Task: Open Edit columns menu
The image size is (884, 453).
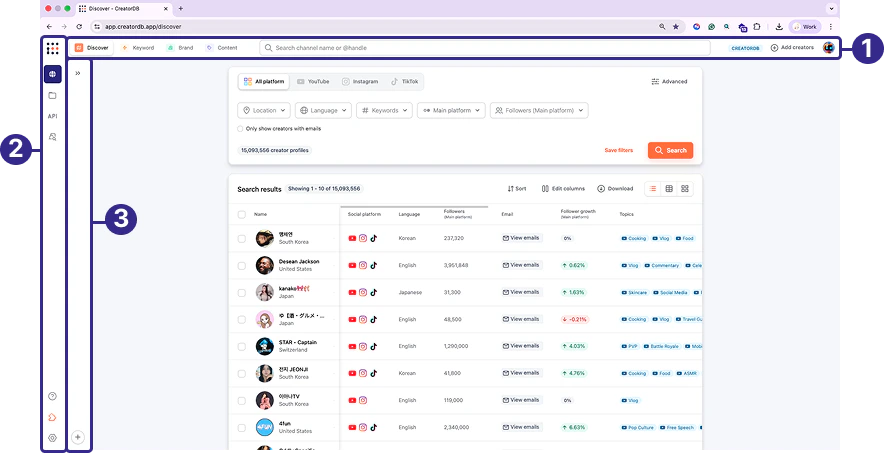Action: [x=563, y=189]
